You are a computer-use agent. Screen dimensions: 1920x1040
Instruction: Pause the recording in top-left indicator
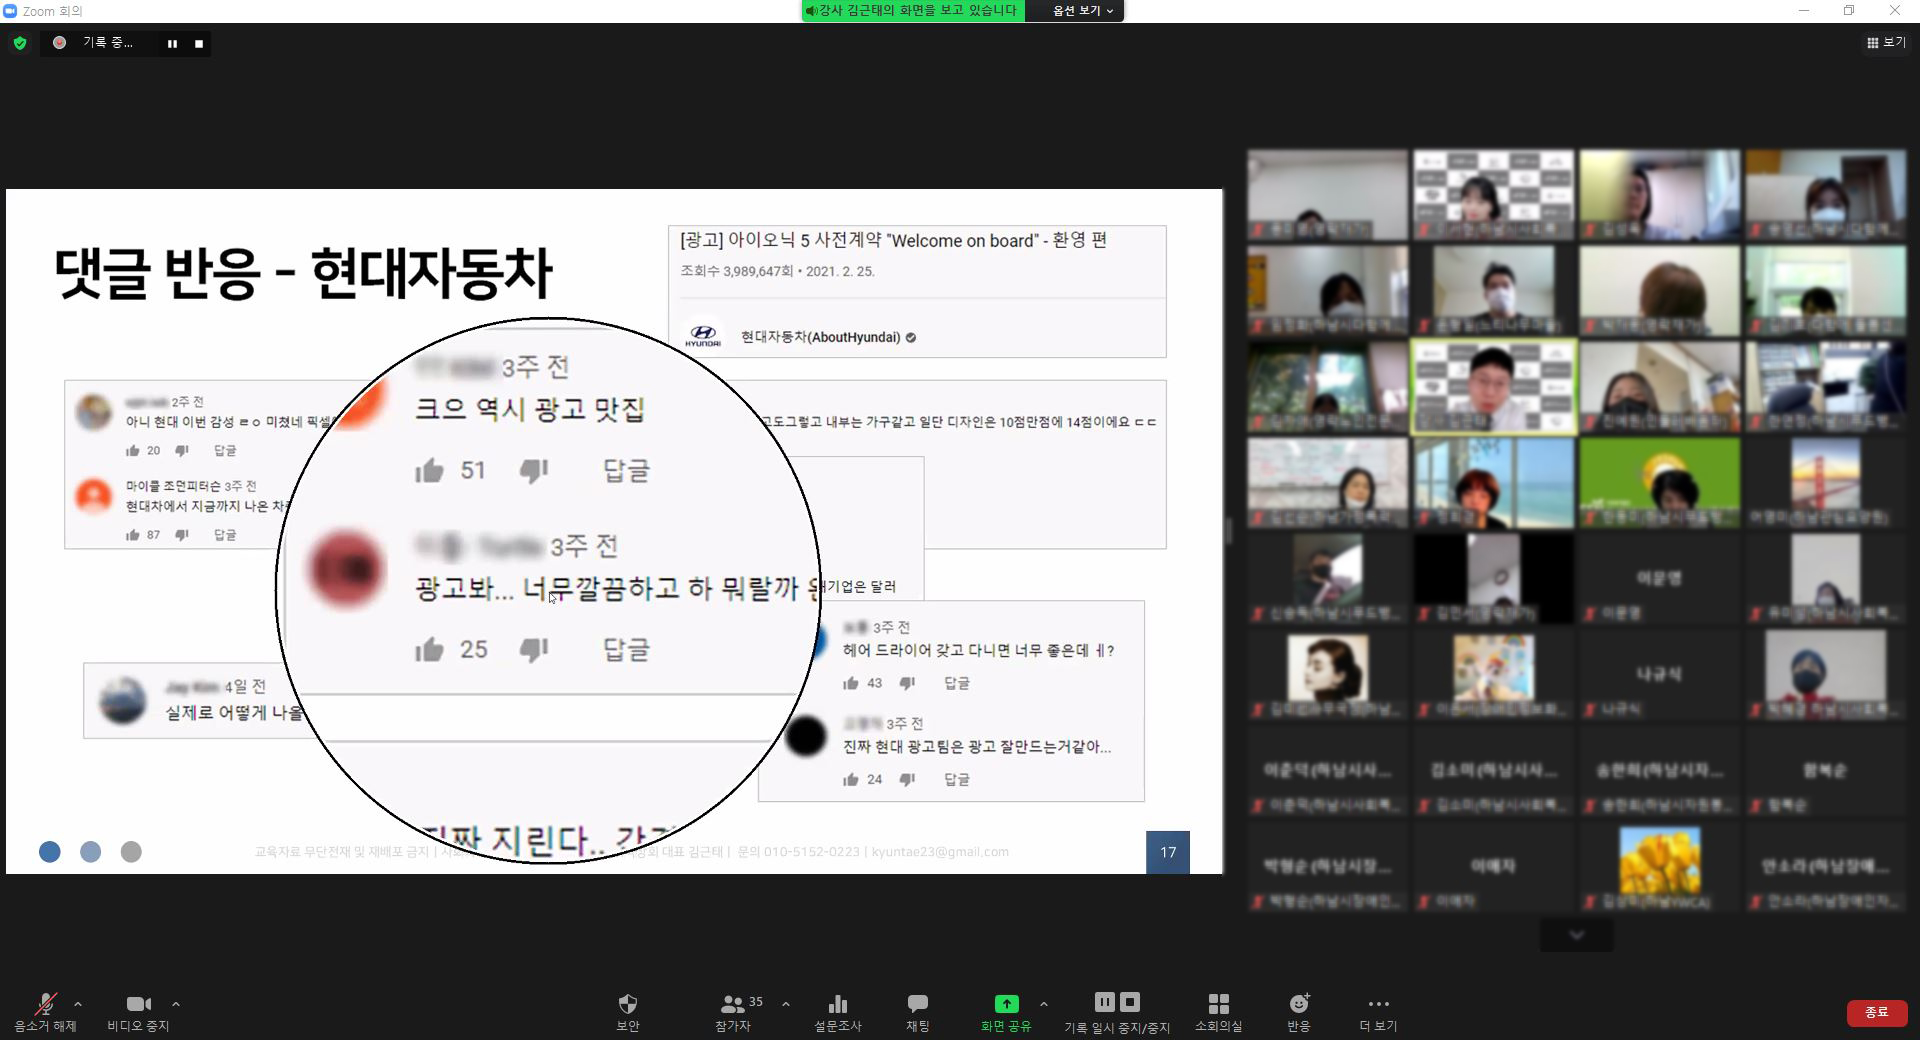[172, 44]
